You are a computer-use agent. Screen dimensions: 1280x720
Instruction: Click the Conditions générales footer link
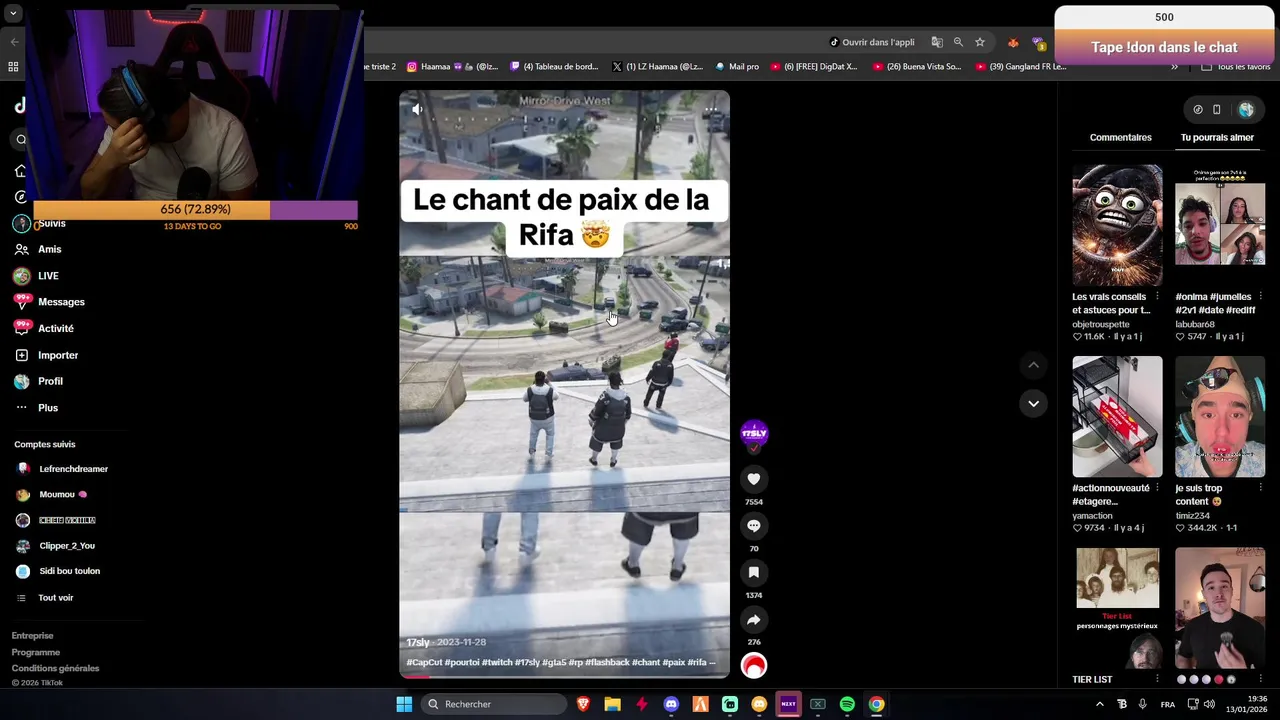pos(55,668)
